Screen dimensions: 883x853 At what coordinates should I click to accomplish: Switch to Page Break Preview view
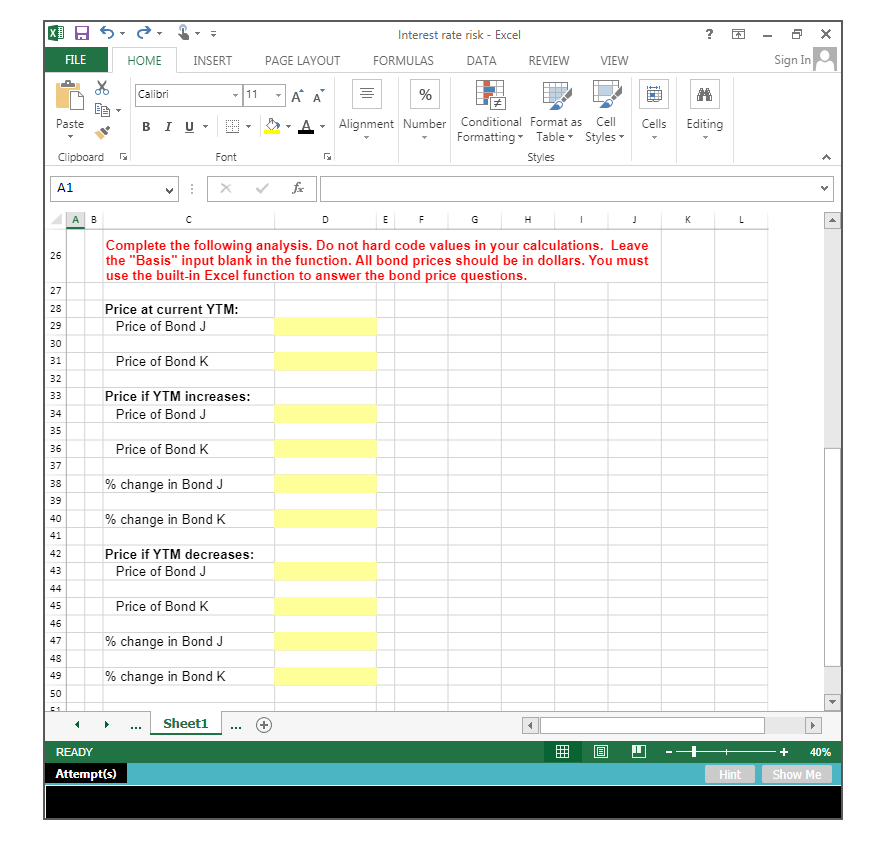pyautogui.click(x=638, y=751)
